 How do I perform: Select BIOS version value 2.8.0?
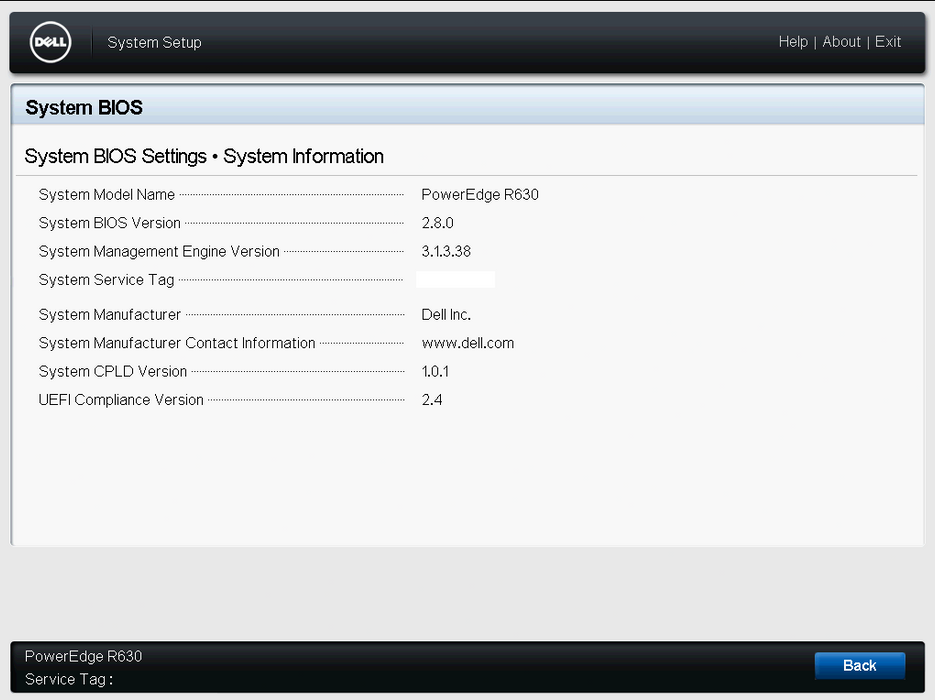[x=438, y=222]
